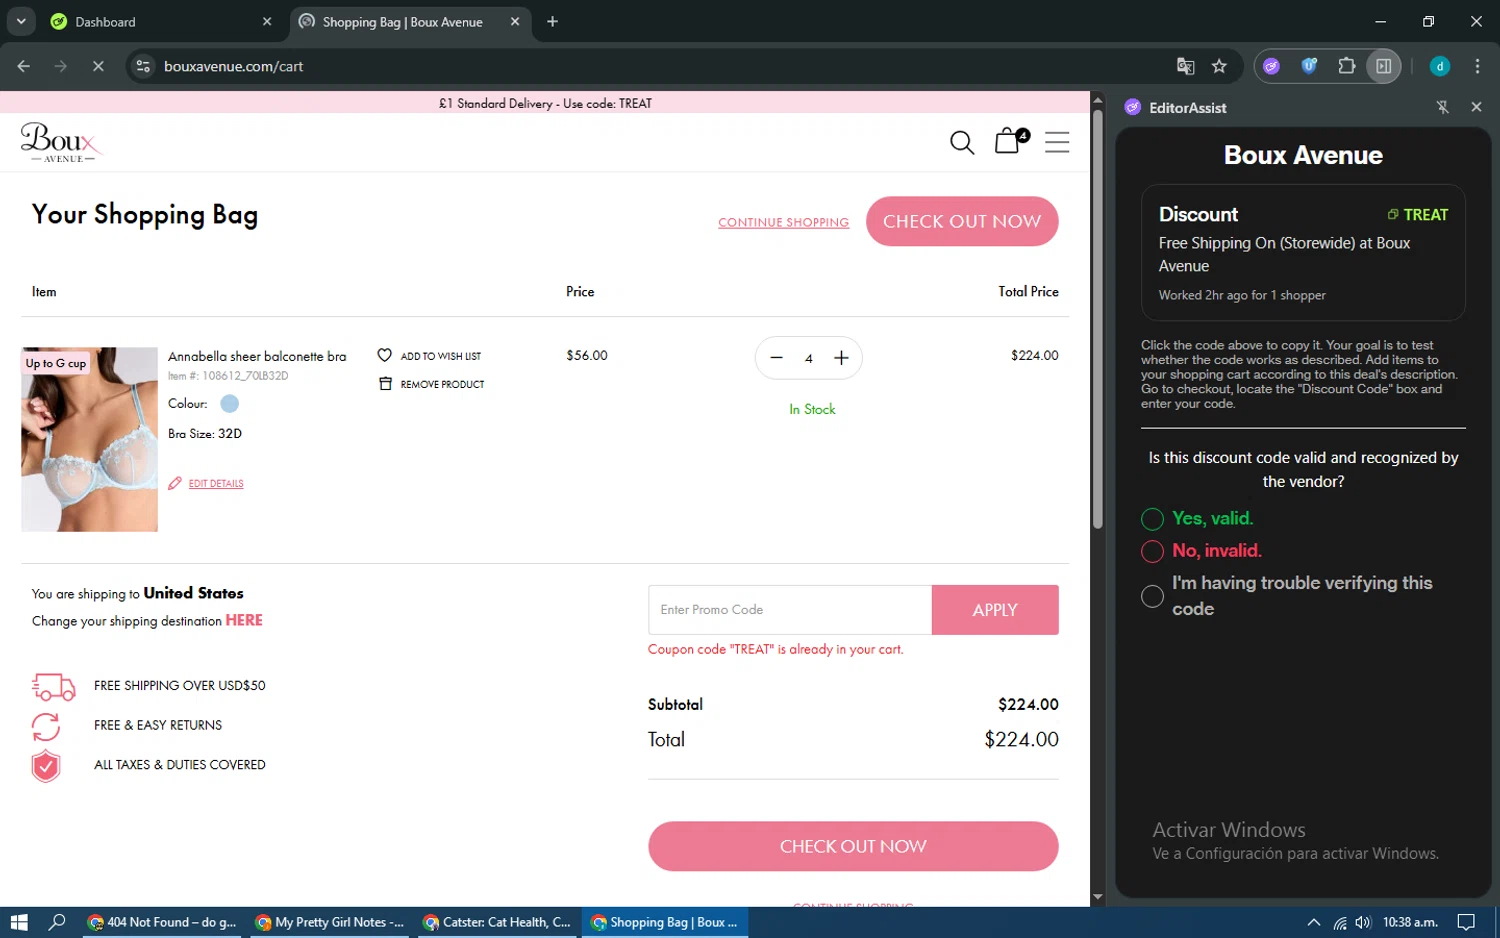Viewport: 1500px width, 938px height.
Task: Click HERE to change shipping destination
Action: tap(244, 620)
